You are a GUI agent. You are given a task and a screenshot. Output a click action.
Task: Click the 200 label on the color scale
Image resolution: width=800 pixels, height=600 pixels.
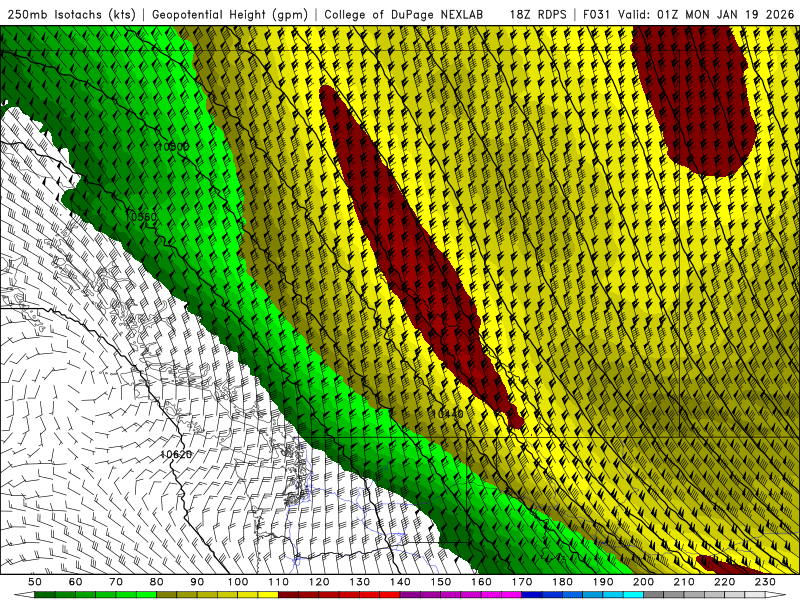(643, 582)
